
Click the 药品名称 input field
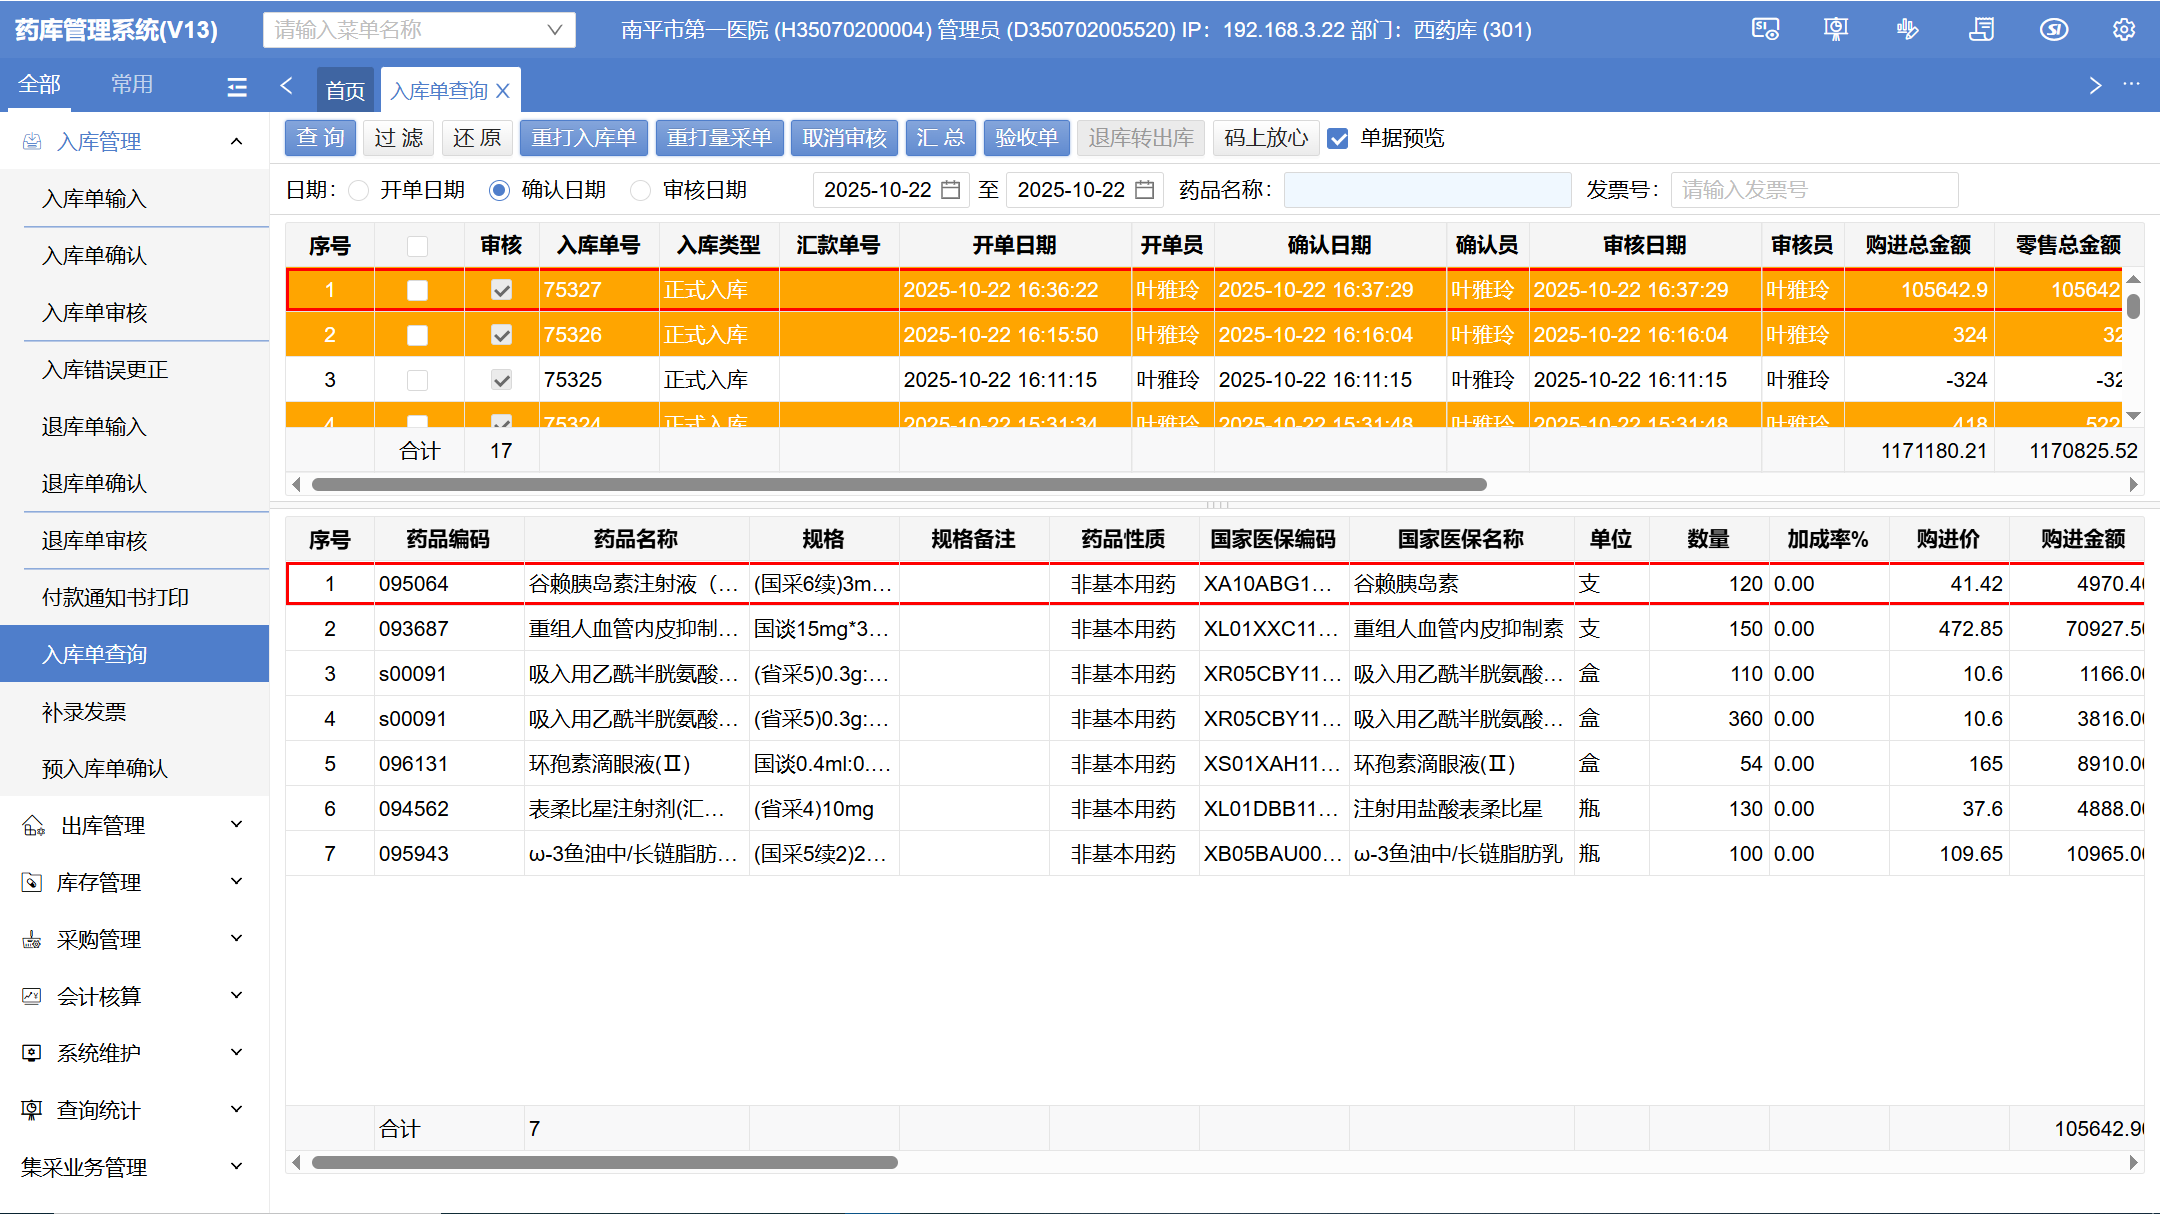point(1426,190)
